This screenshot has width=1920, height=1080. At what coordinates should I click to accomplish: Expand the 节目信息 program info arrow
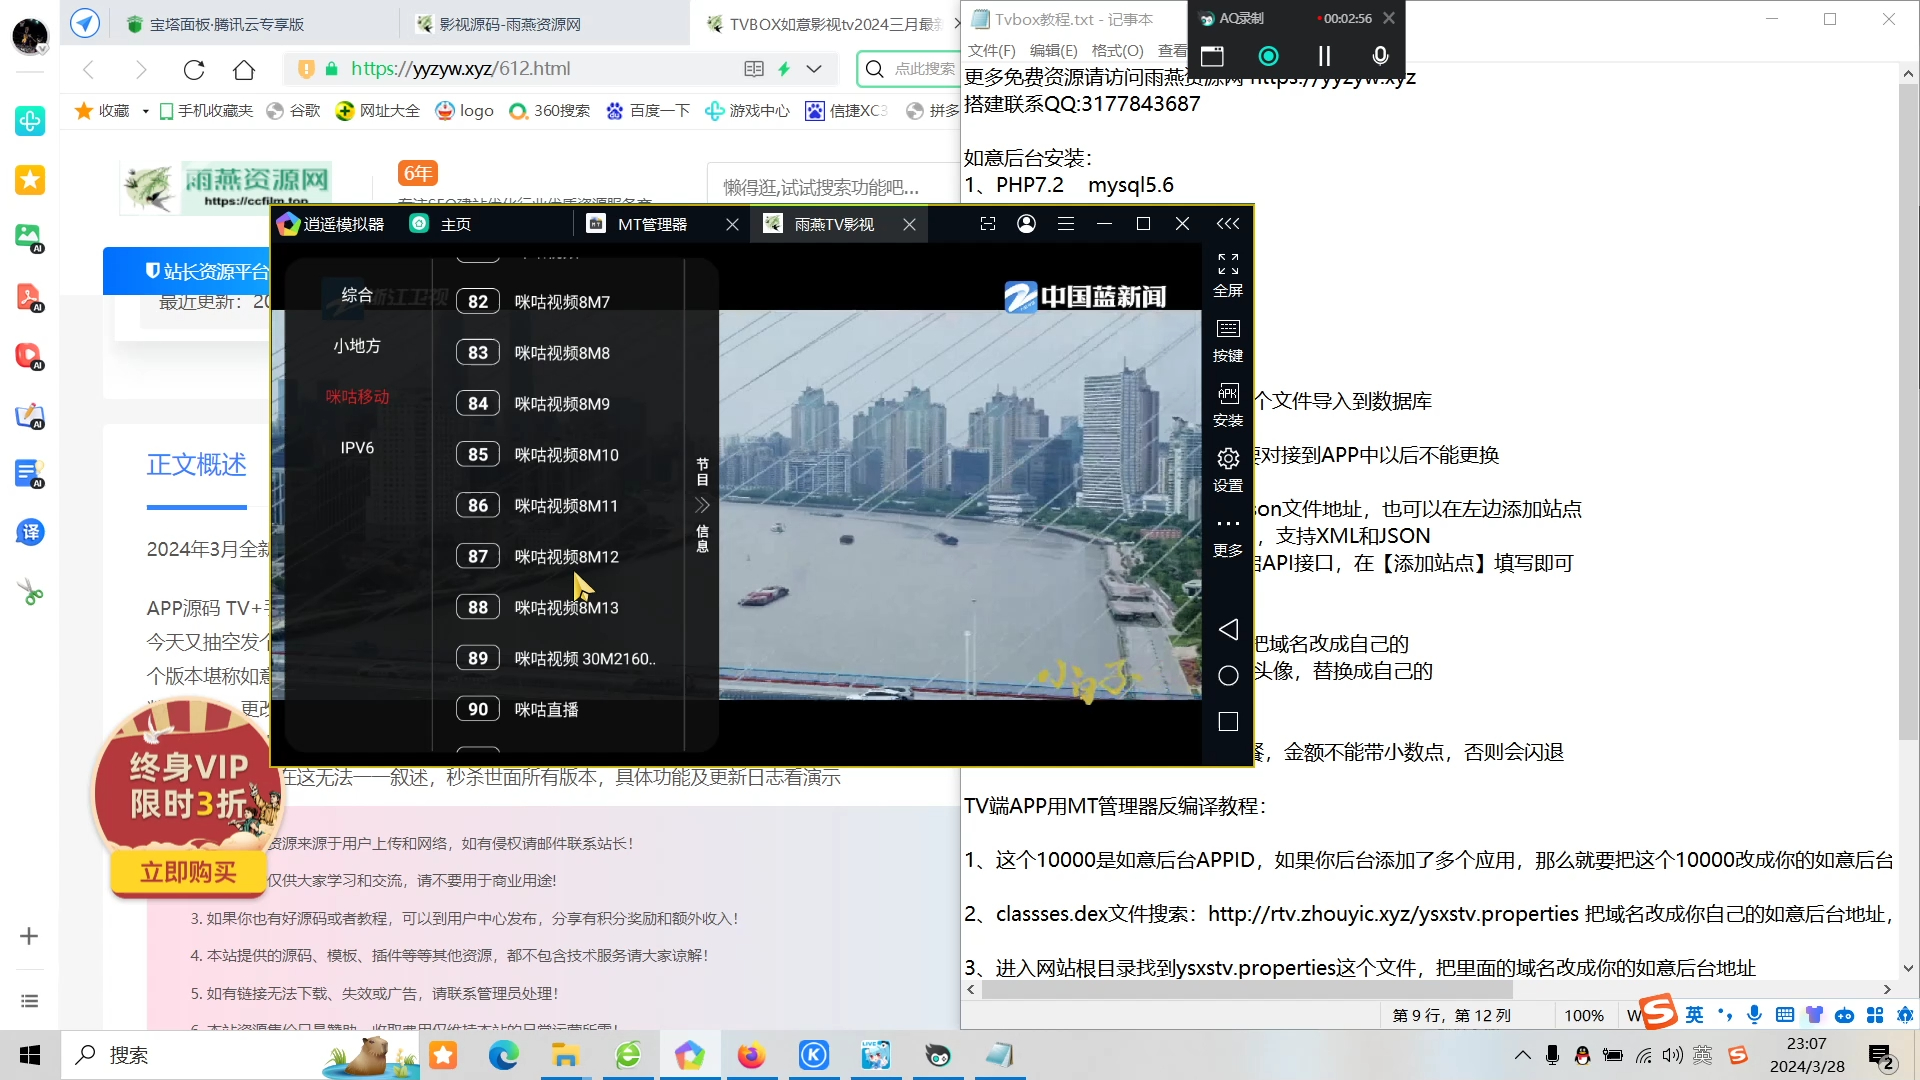pyautogui.click(x=702, y=505)
